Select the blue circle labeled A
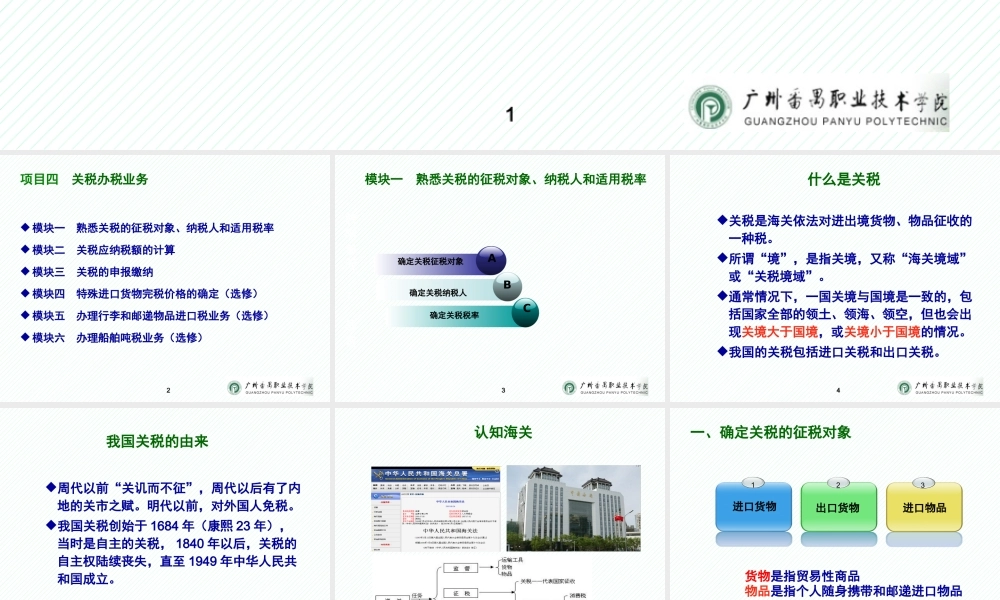This screenshot has width=1000, height=600. pos(489,259)
